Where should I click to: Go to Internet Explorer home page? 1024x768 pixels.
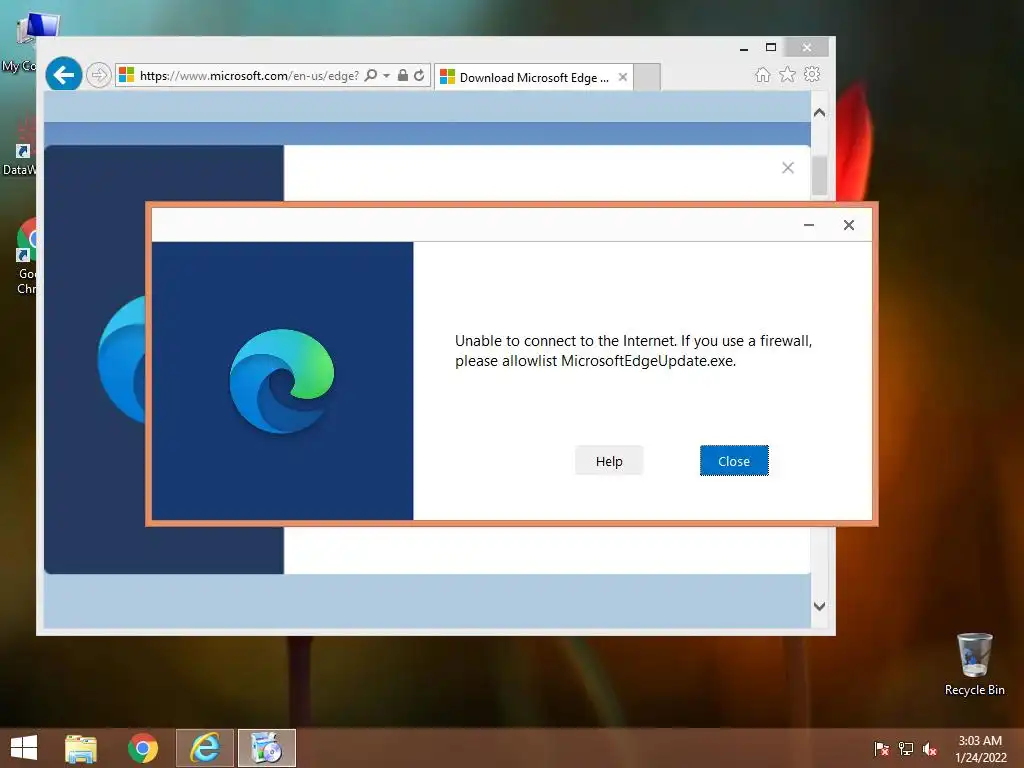point(762,74)
